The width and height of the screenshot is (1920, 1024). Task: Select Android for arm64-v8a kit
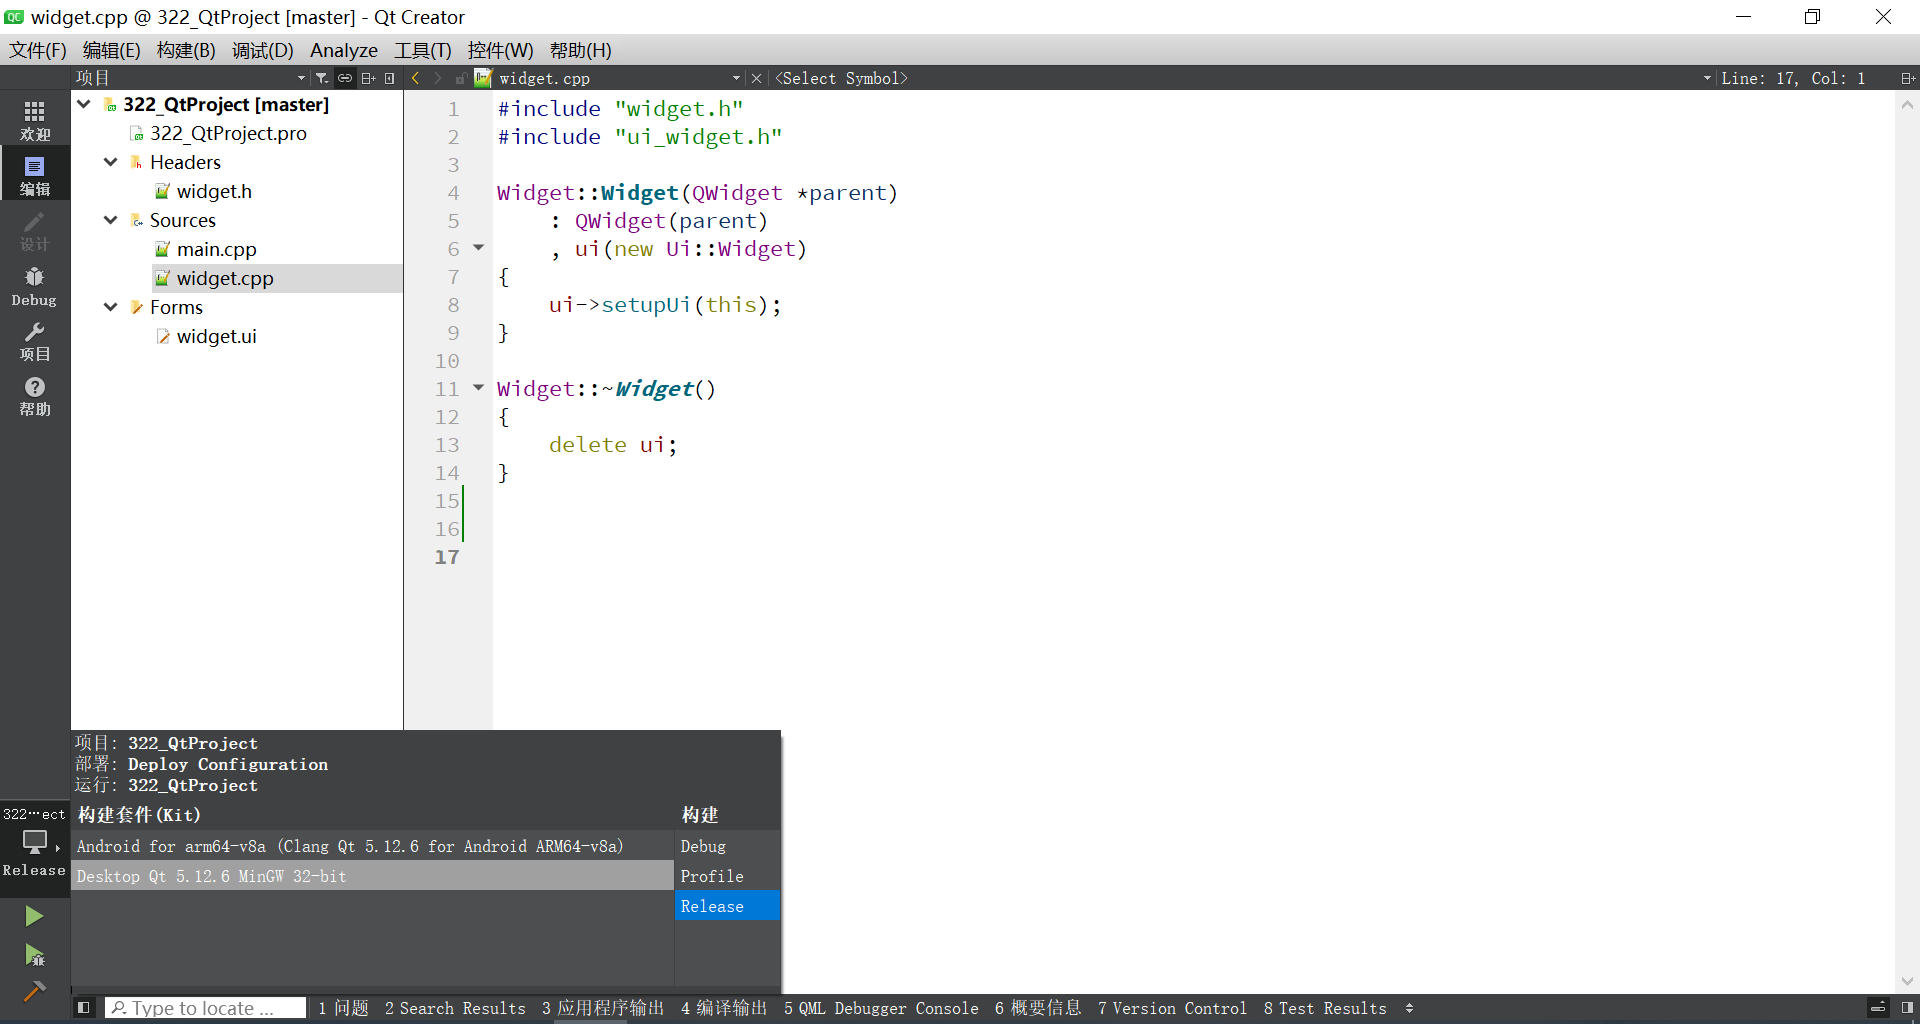pos(373,846)
